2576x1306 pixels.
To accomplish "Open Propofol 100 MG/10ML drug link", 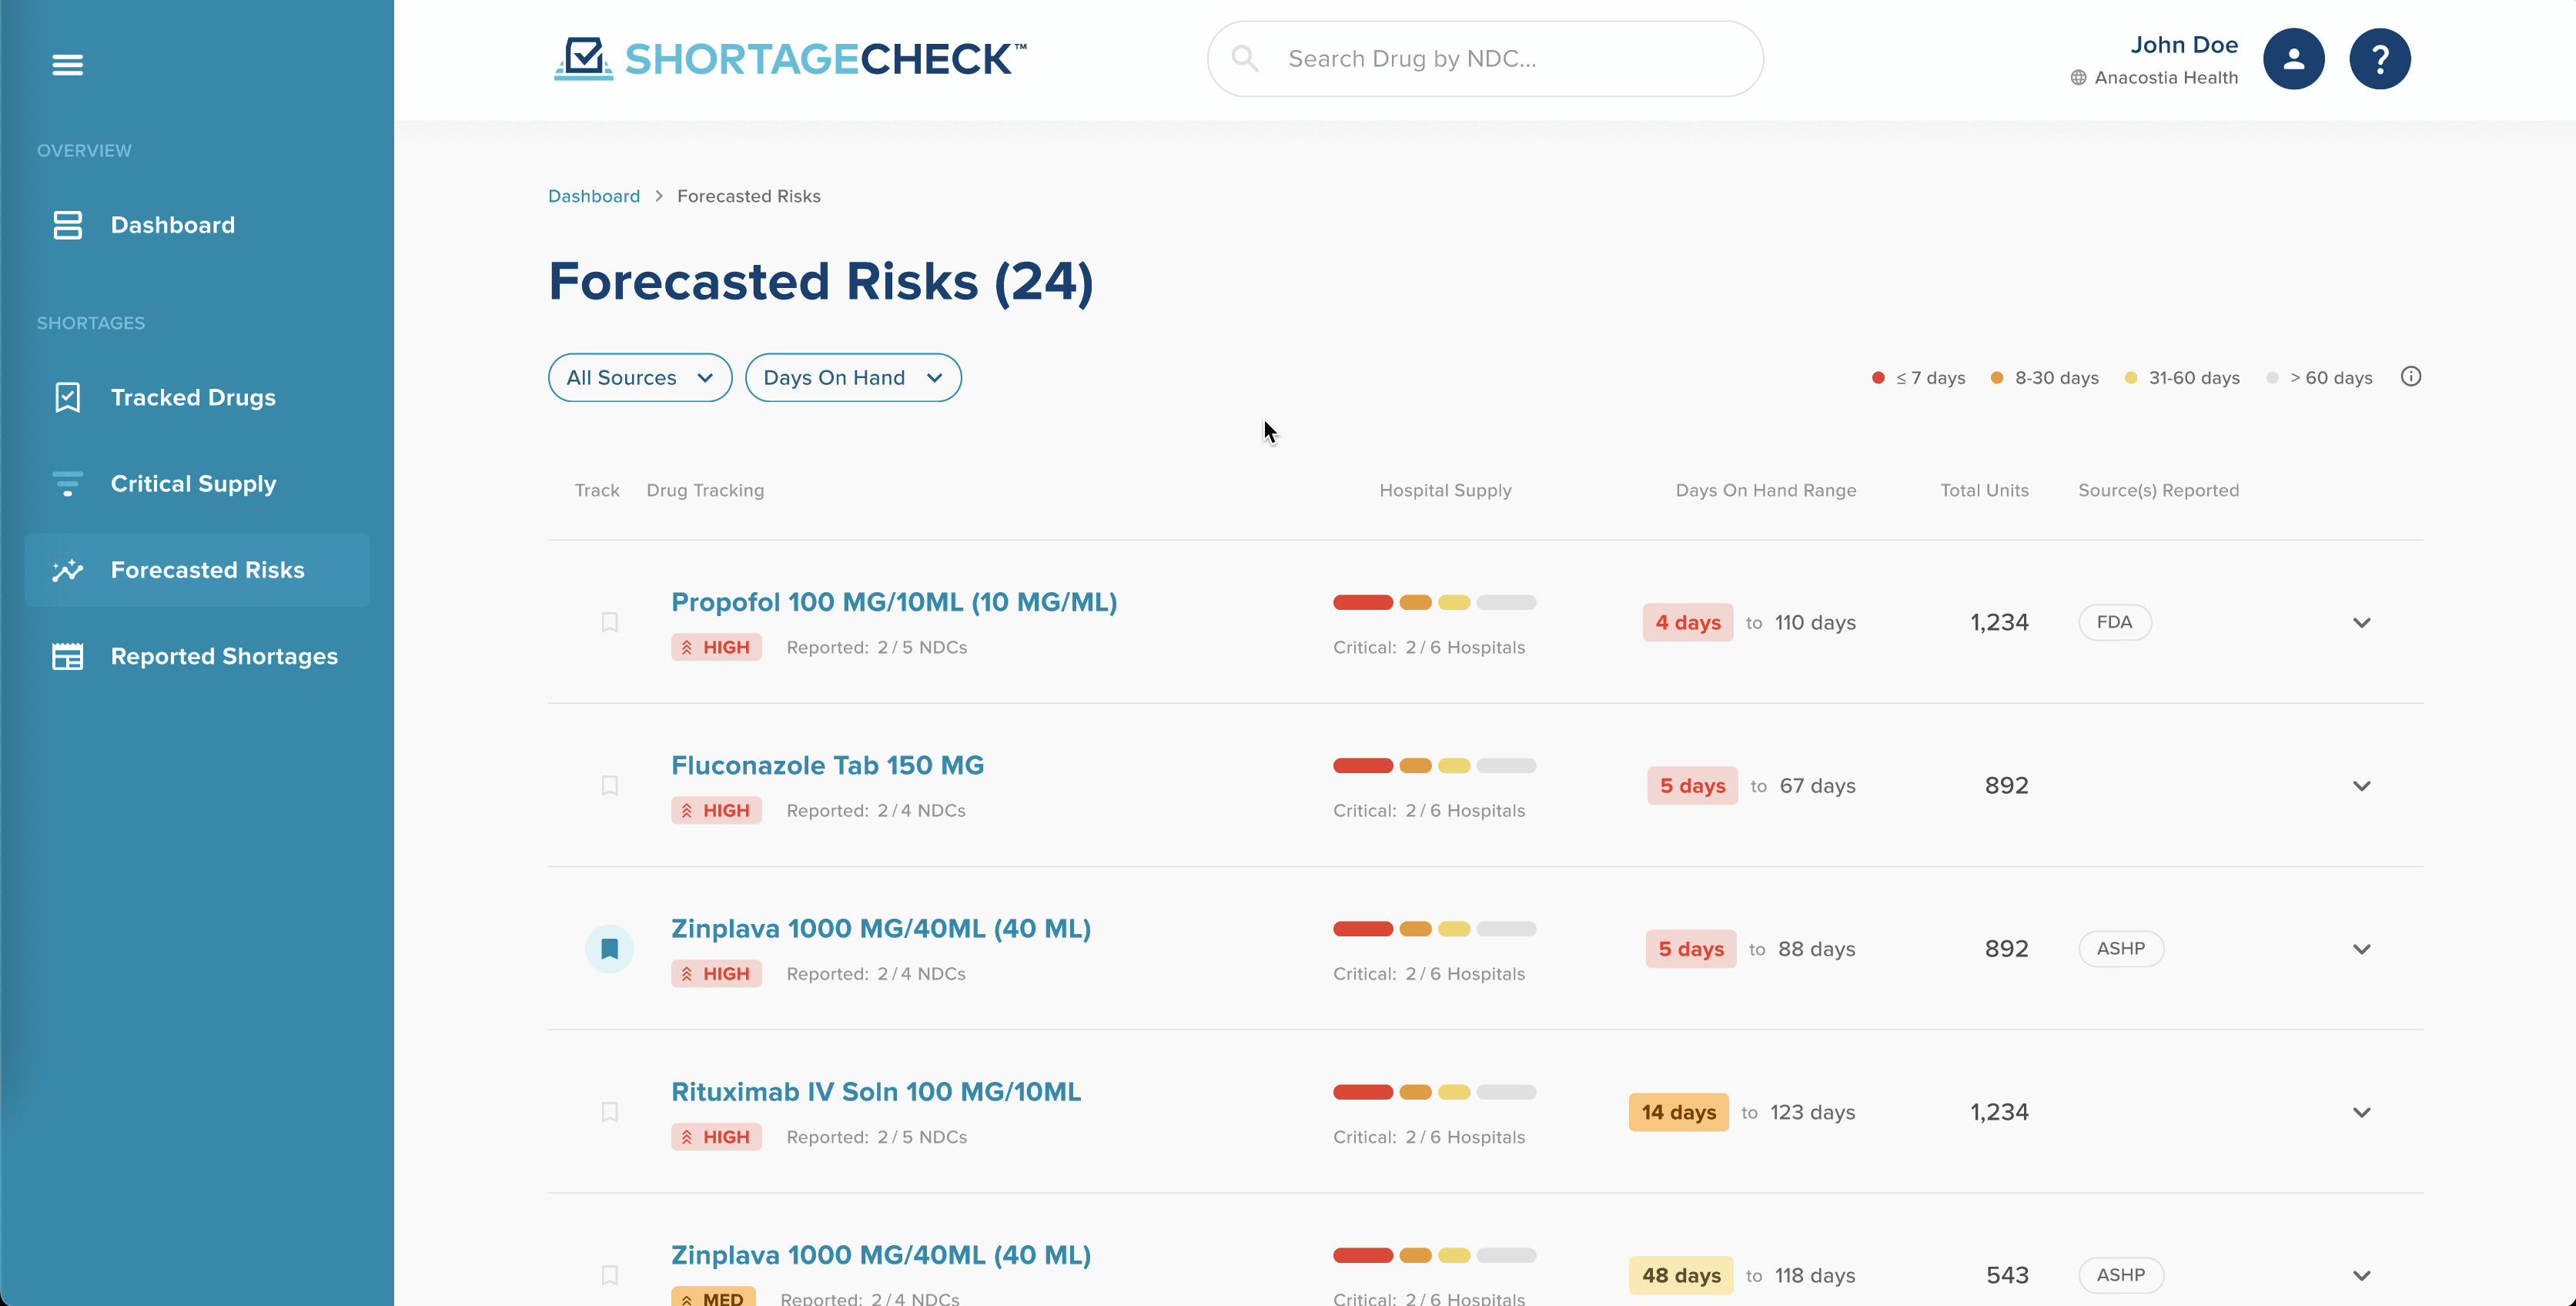I will 894,602.
